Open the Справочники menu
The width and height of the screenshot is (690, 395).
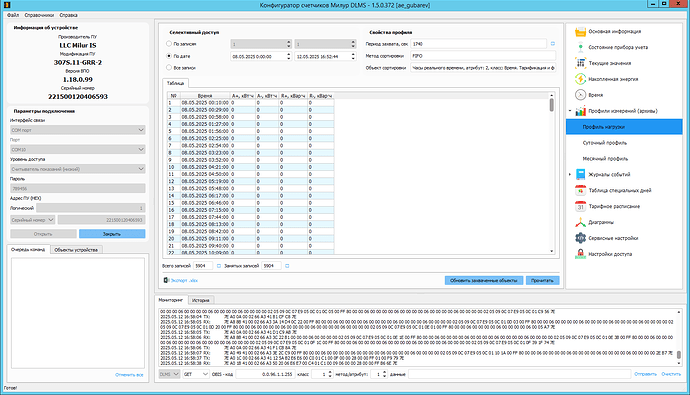(39, 15)
